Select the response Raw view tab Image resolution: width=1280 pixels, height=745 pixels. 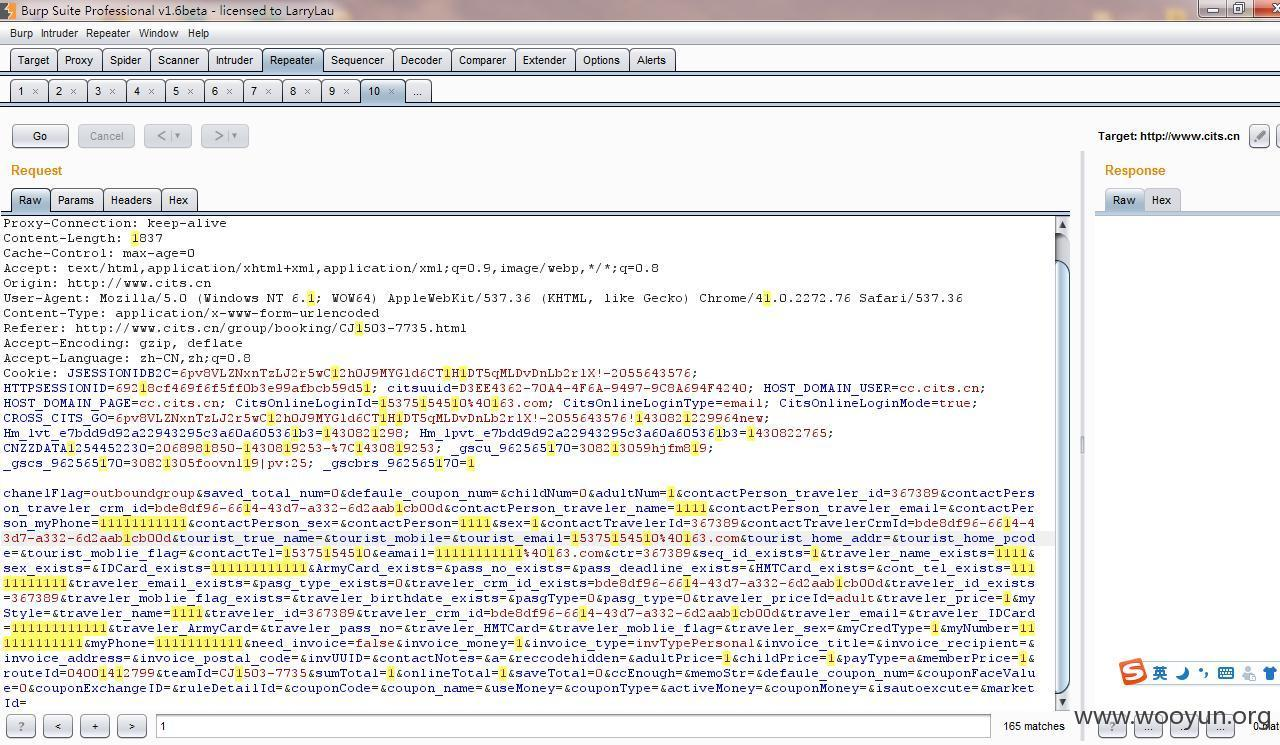coord(1124,200)
